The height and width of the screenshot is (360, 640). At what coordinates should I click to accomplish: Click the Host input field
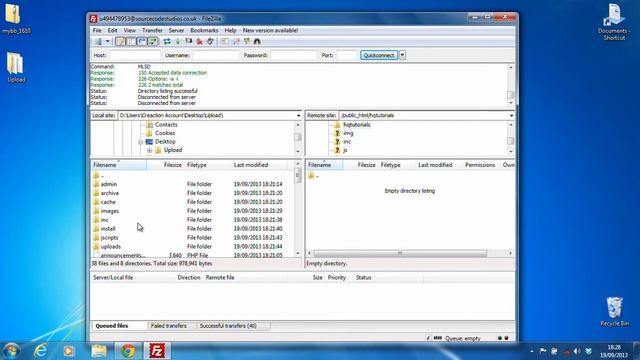[135, 55]
